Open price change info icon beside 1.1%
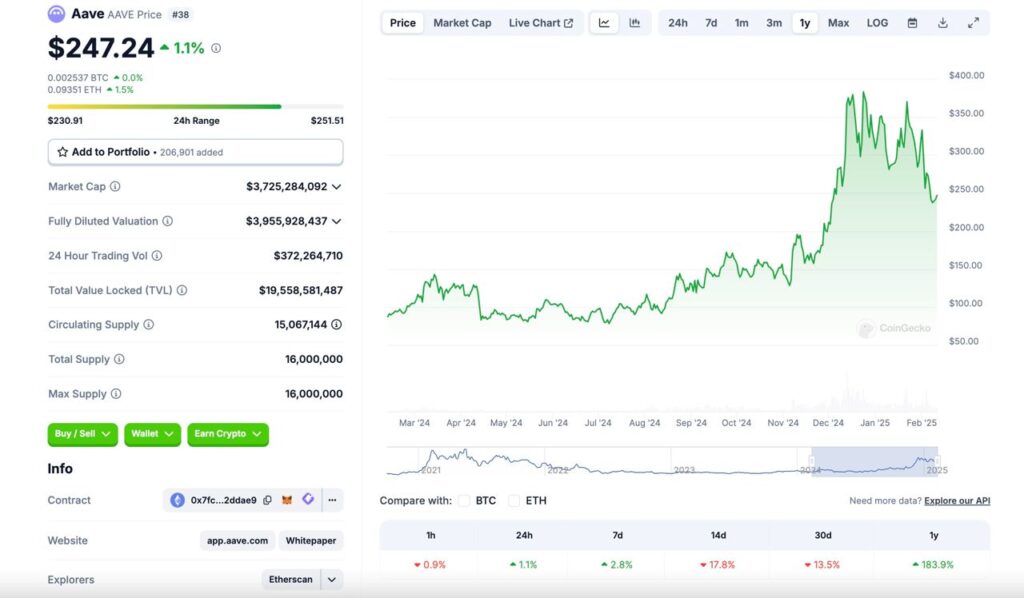 tap(216, 48)
